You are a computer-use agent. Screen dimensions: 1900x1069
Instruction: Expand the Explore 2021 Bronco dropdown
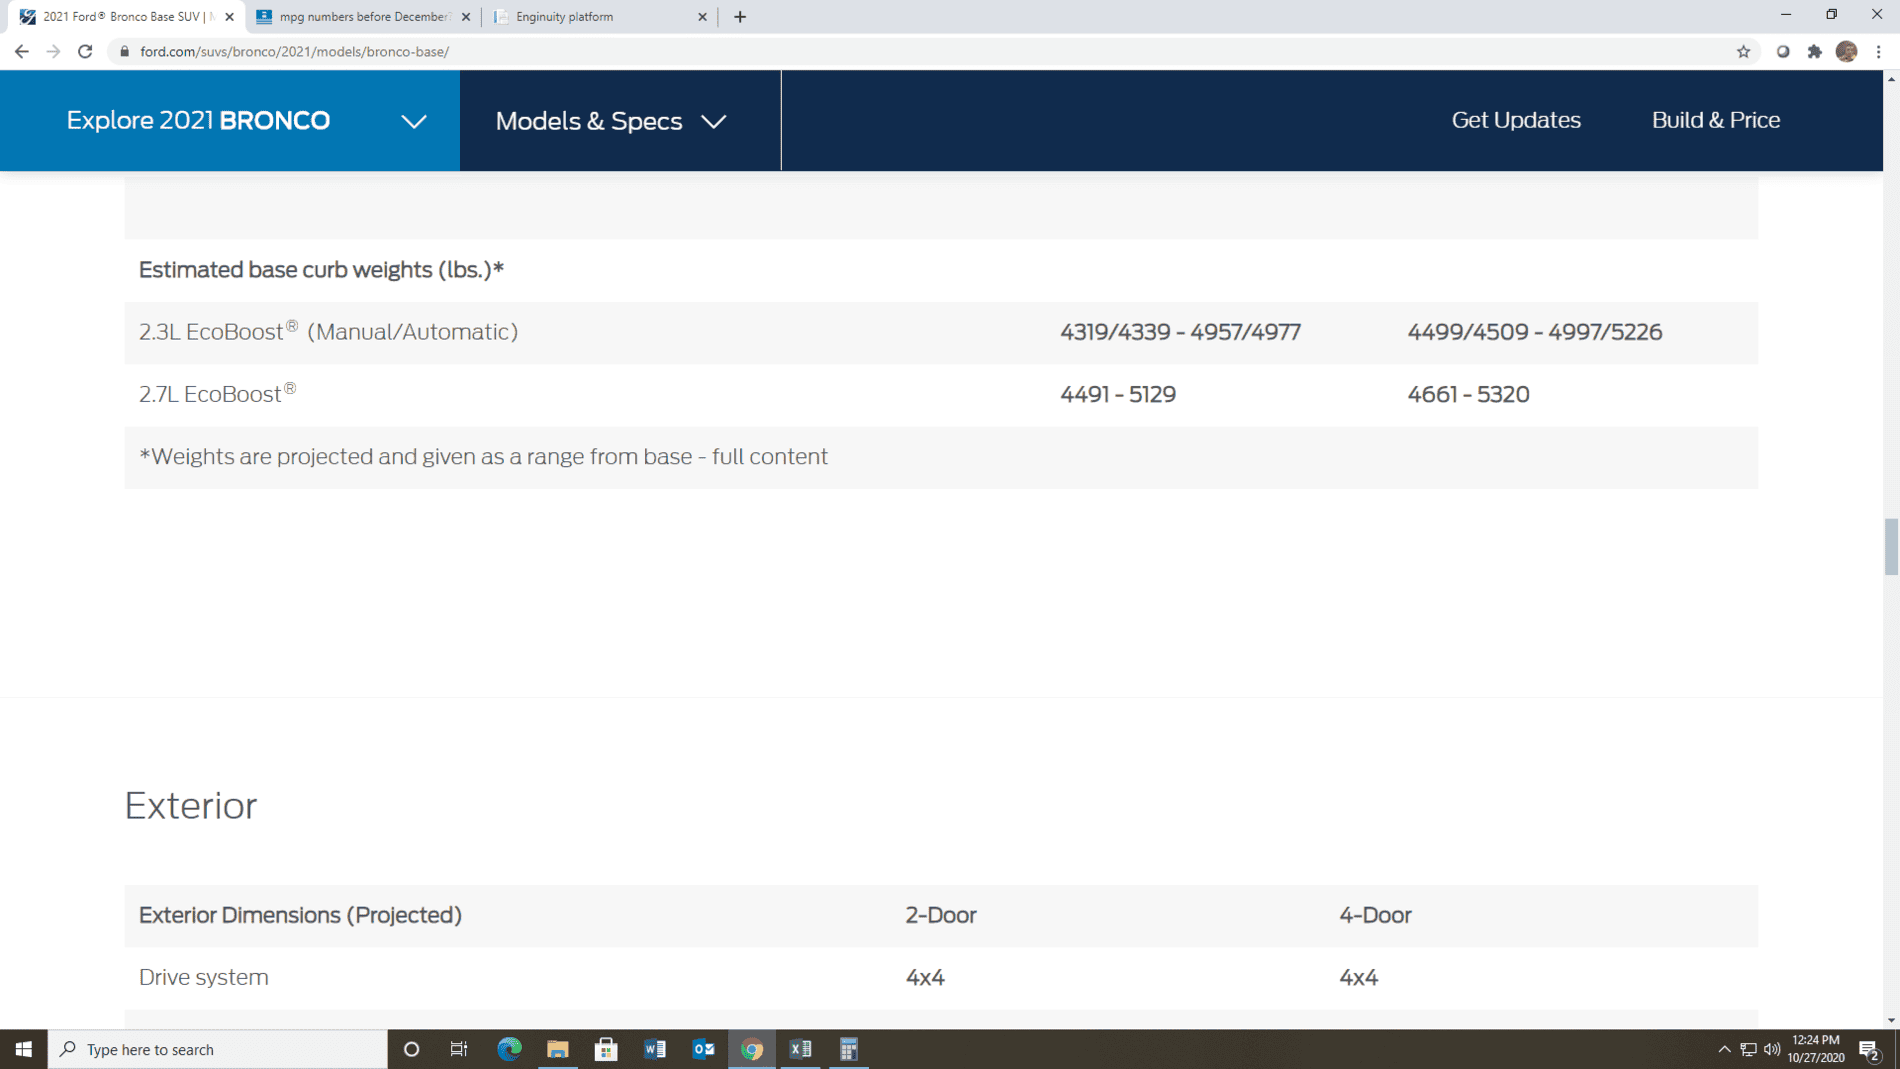click(230, 120)
